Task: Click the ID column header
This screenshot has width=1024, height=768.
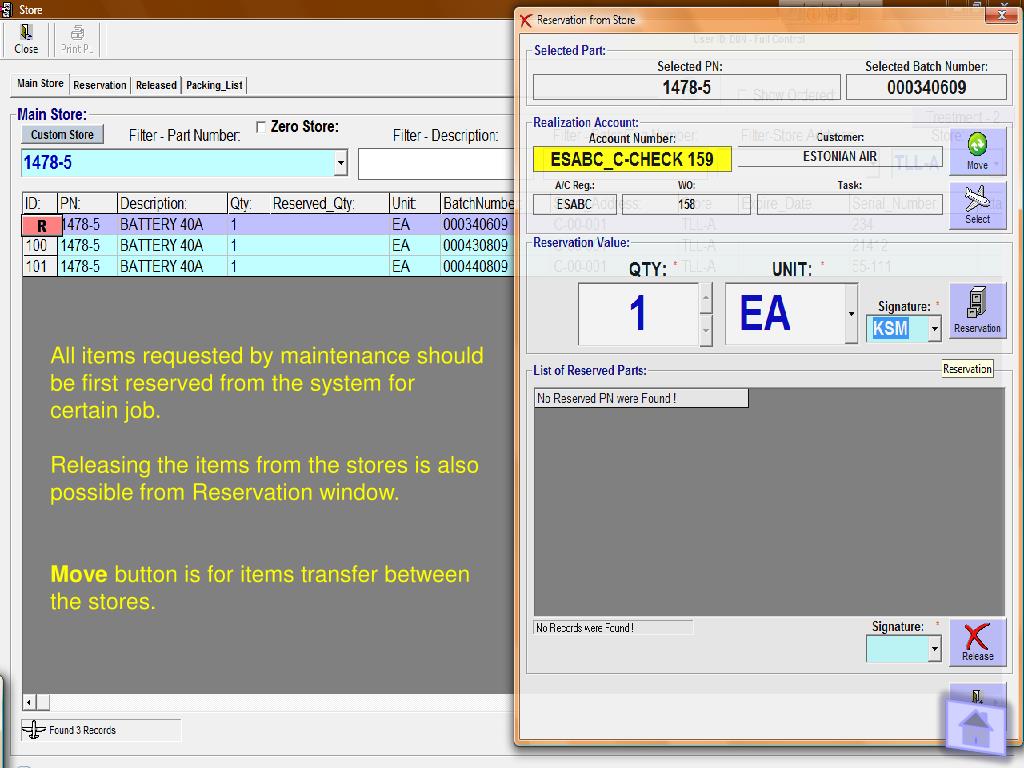Action: [40, 204]
